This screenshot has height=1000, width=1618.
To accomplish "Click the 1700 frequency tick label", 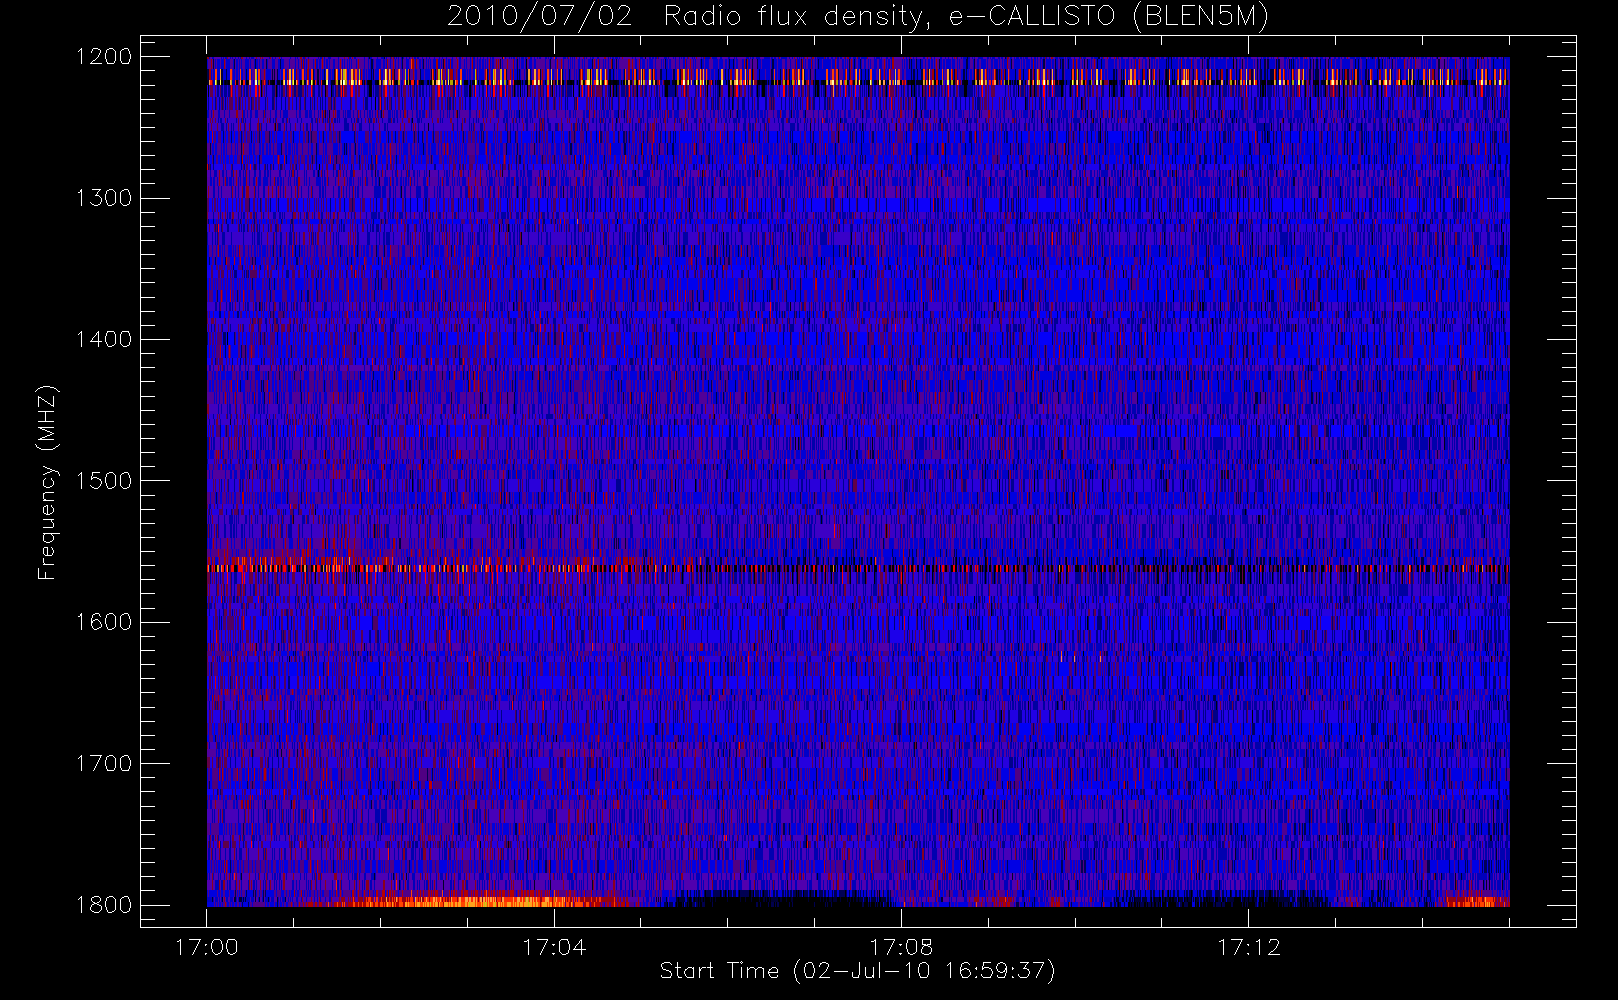I will click(104, 763).
